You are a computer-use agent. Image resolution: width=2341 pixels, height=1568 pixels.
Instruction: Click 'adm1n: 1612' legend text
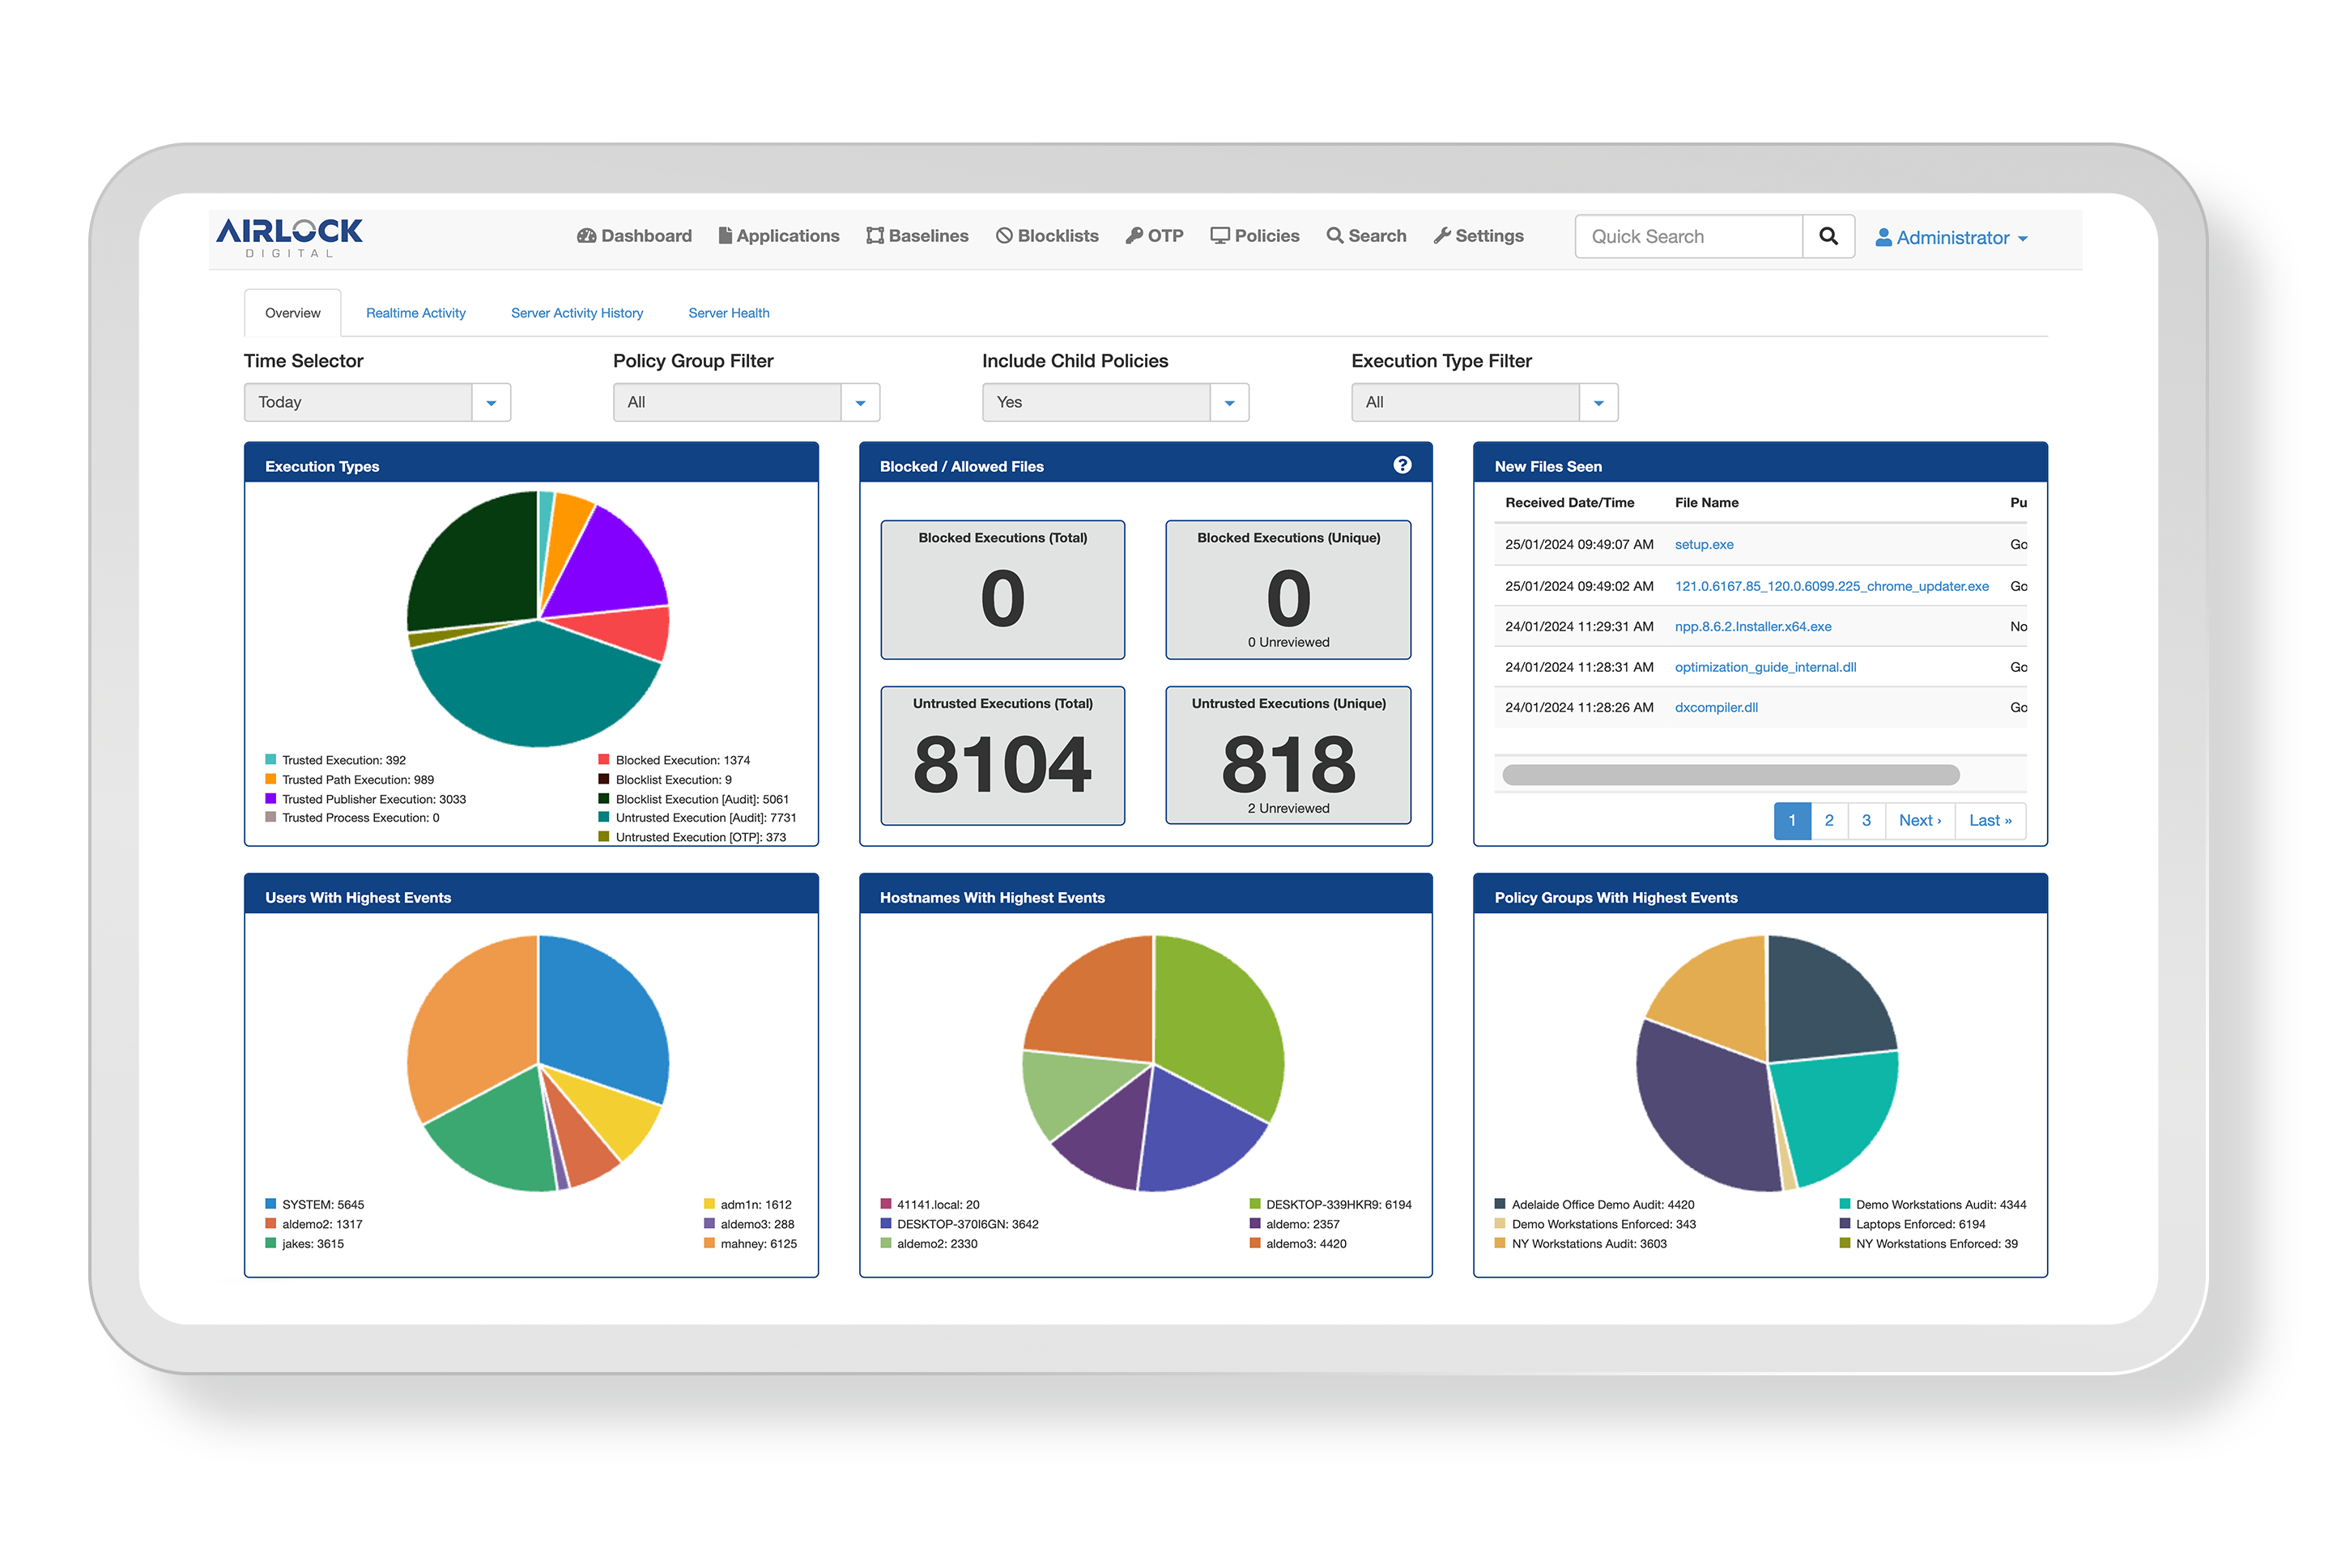[756, 1204]
